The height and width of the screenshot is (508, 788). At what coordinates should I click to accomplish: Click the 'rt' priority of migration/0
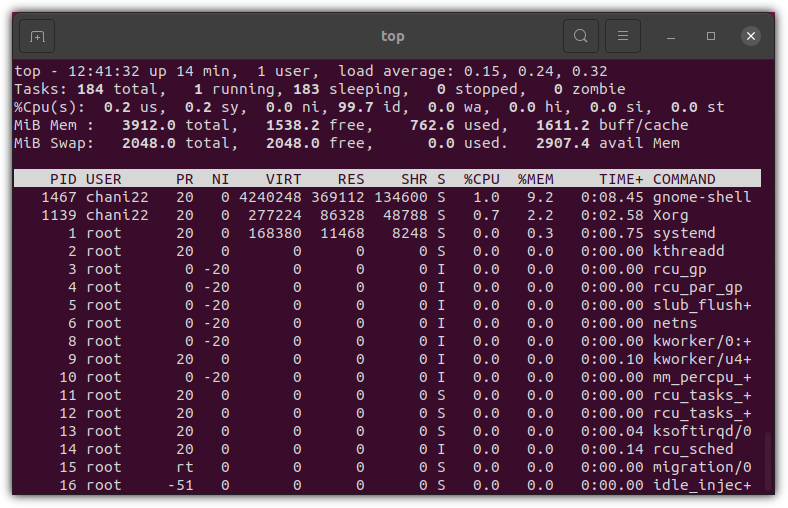pyautogui.click(x=184, y=467)
